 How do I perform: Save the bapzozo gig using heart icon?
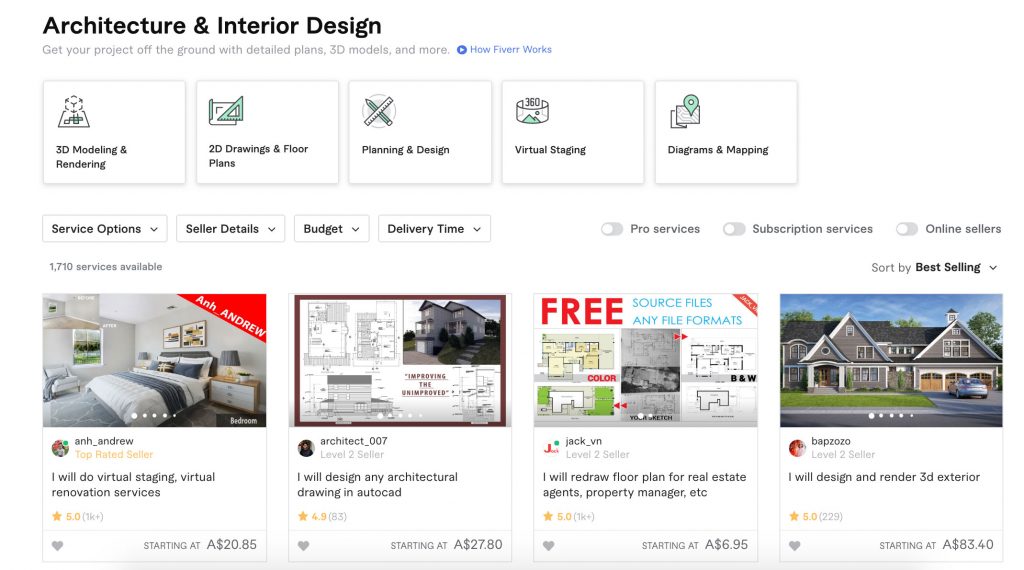(x=795, y=546)
